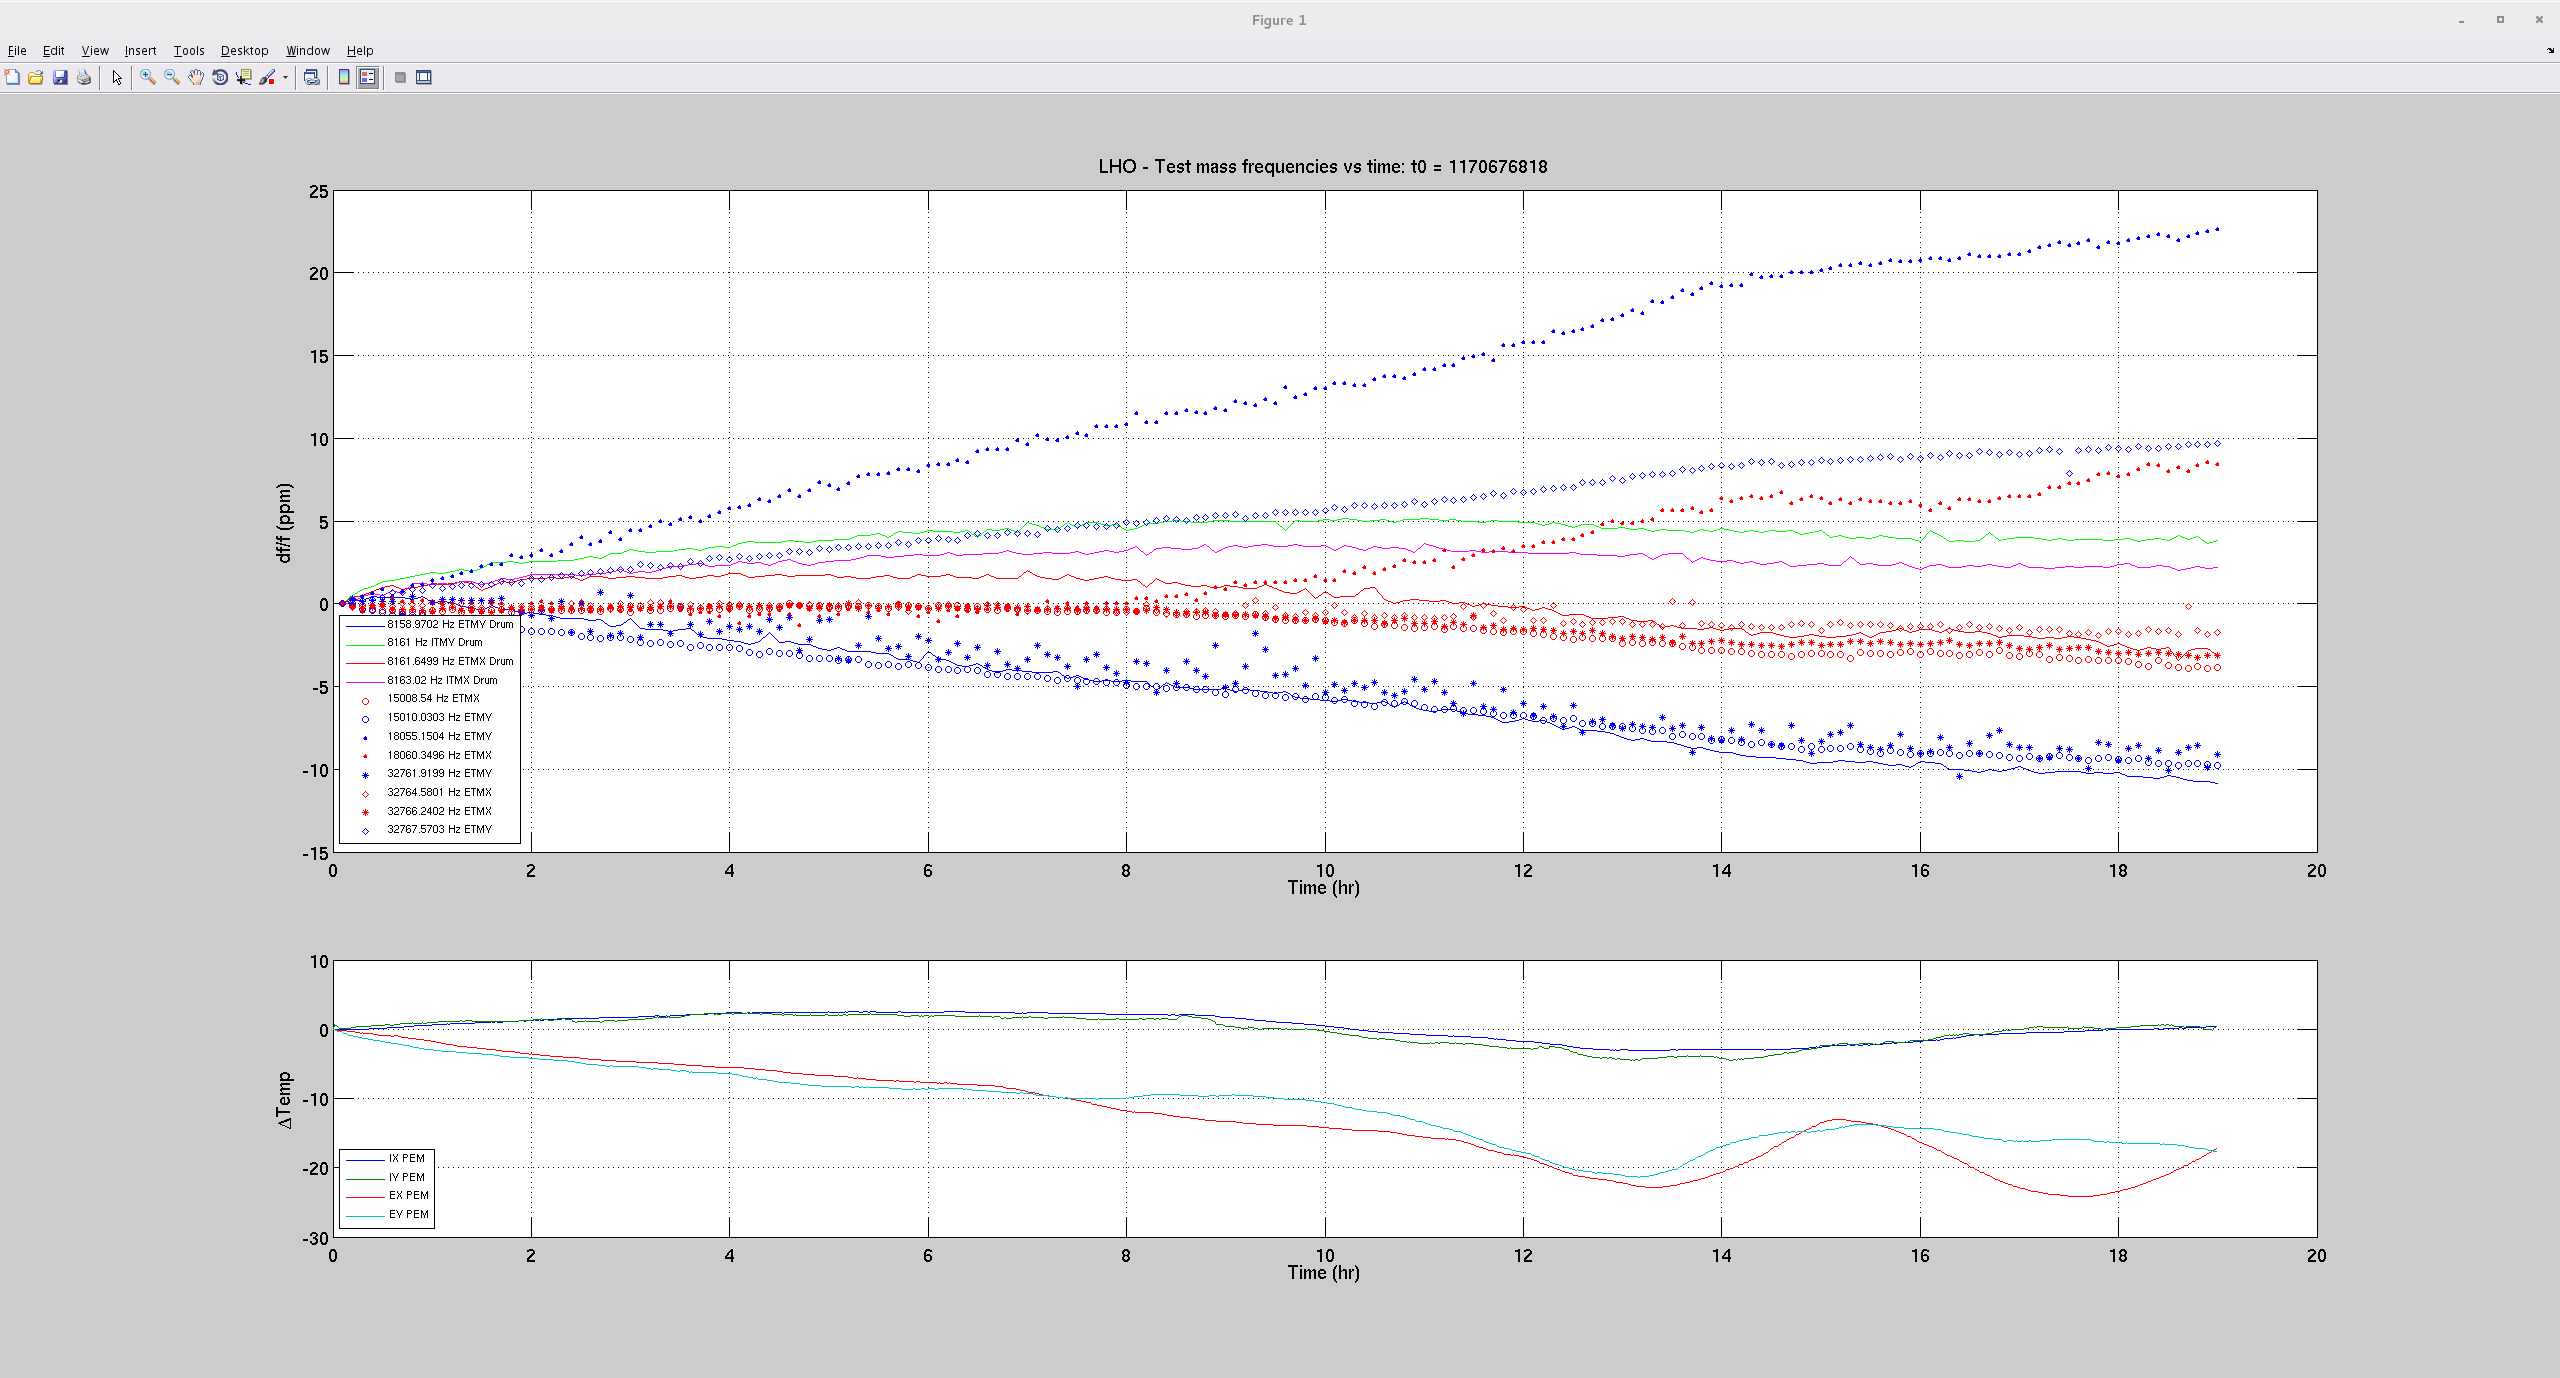Screen dimensions: 2560x1378
Task: Select the Brush data tool
Action: click(267, 77)
